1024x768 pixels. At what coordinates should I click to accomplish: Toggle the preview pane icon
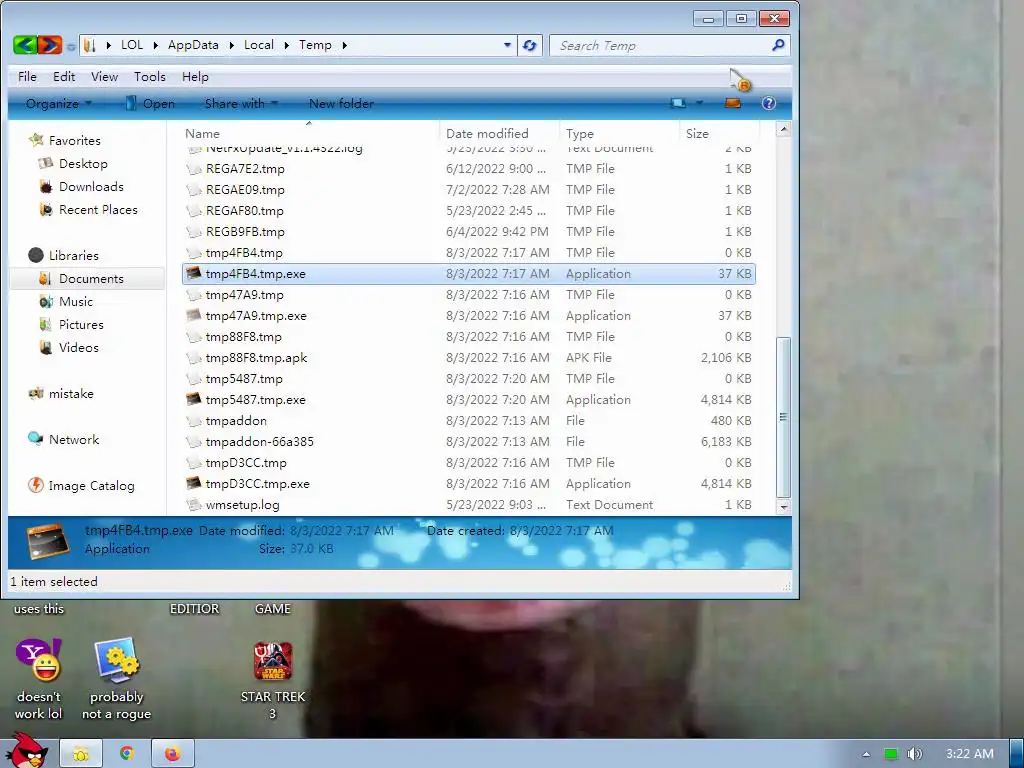click(733, 103)
